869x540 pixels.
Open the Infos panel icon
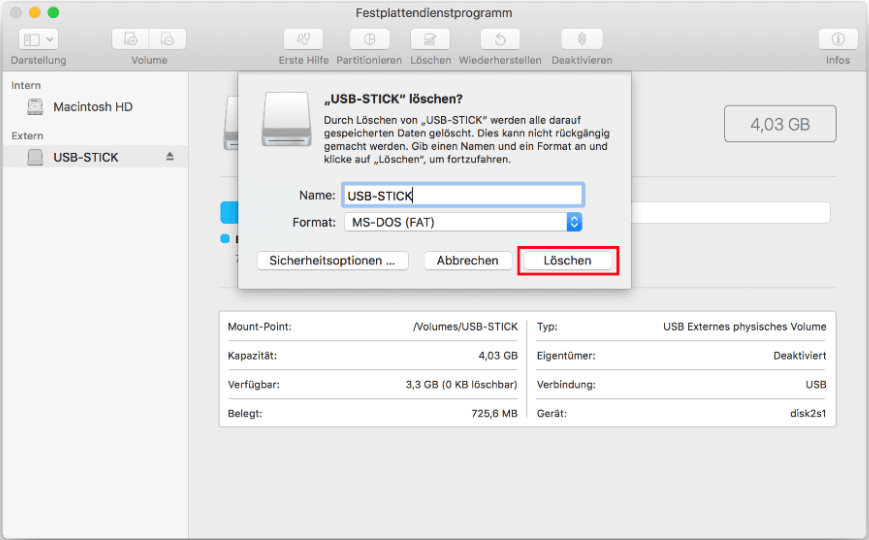(x=837, y=39)
